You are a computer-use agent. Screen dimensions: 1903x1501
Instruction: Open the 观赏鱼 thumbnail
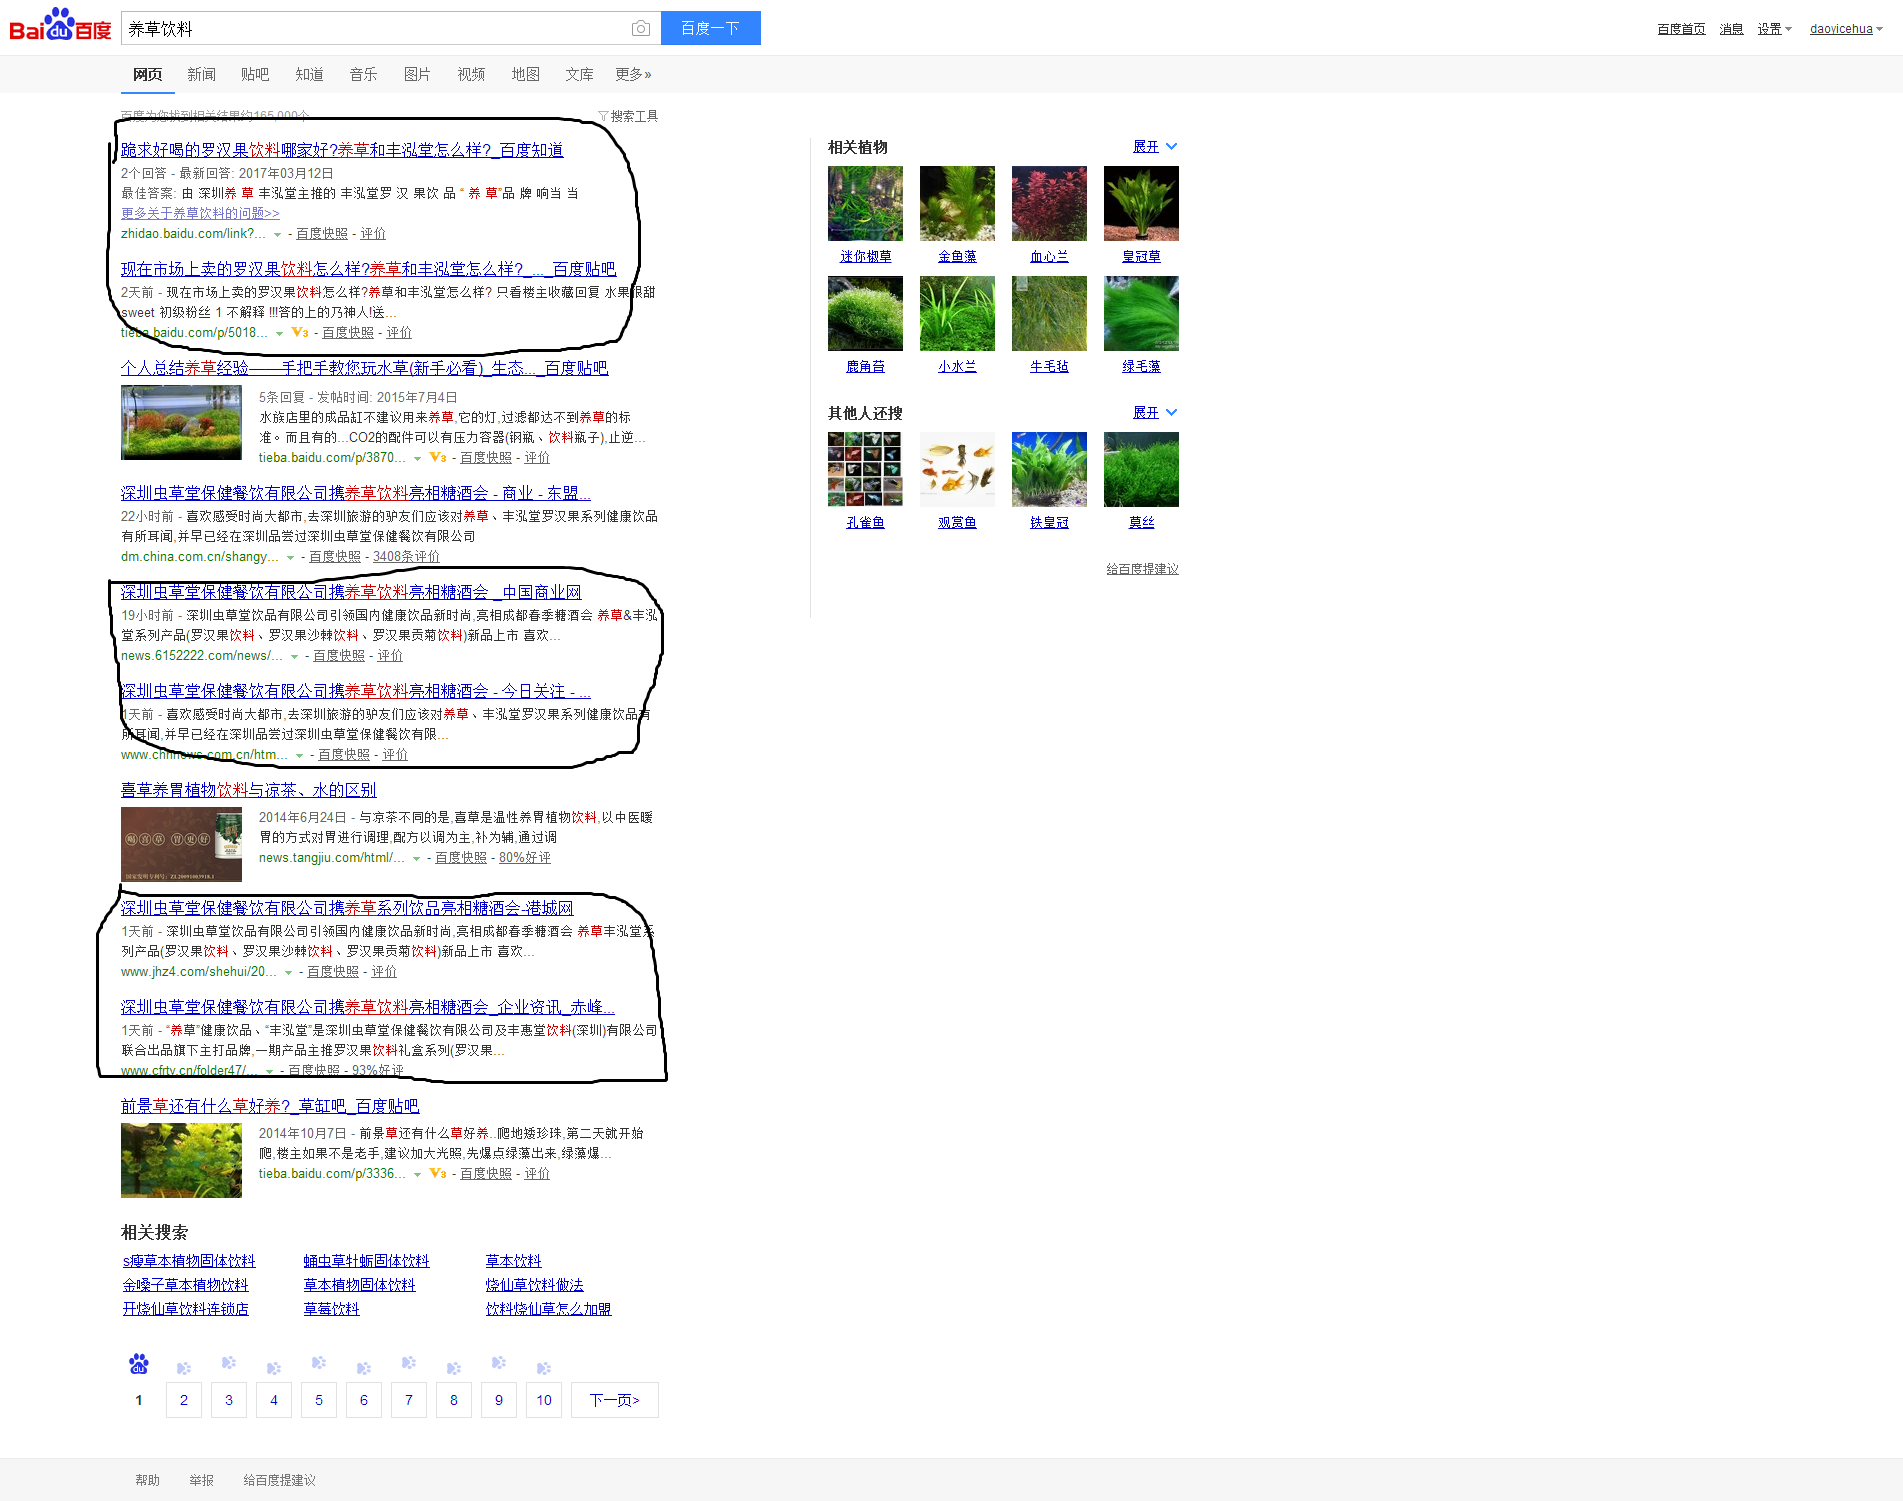pyautogui.click(x=957, y=469)
